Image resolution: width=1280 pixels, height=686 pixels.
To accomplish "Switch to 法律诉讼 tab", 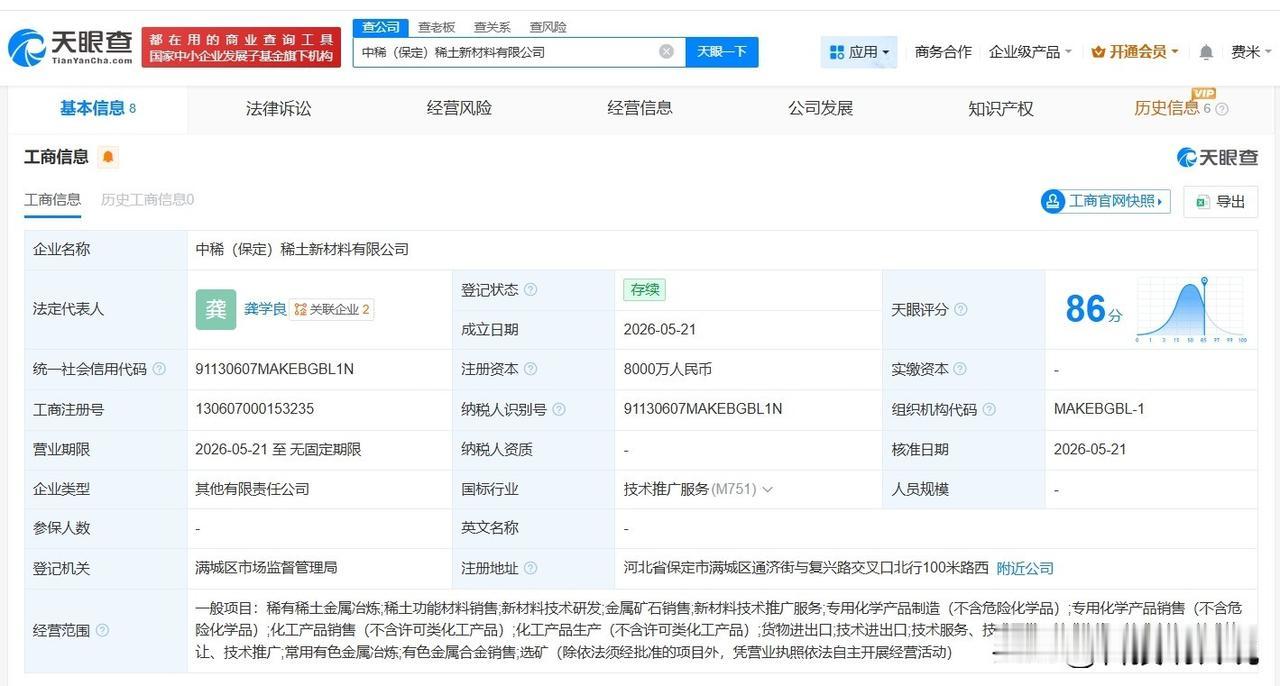I will [279, 108].
